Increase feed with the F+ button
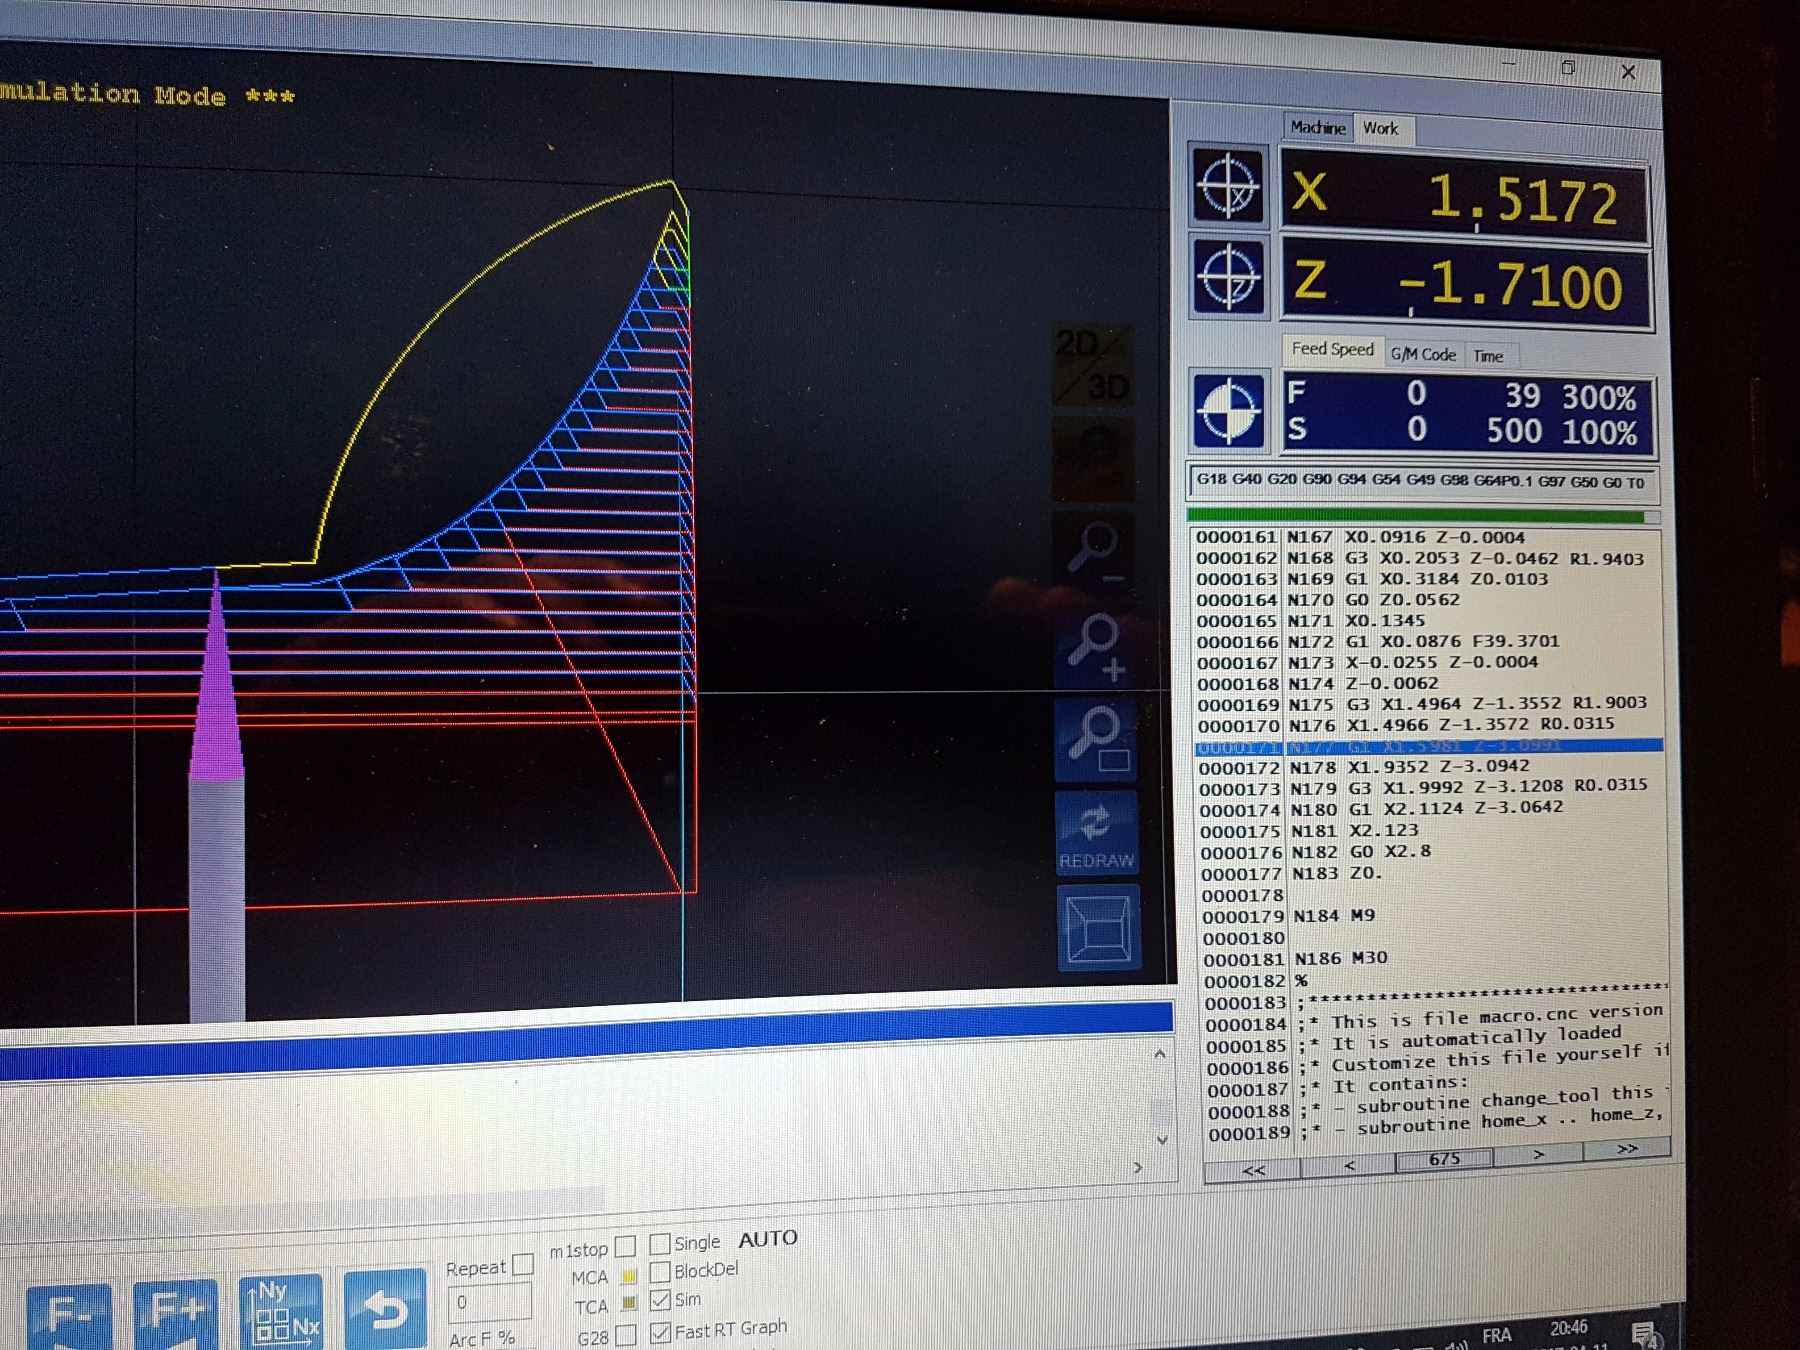This screenshot has height=1350, width=1800. [176, 1311]
